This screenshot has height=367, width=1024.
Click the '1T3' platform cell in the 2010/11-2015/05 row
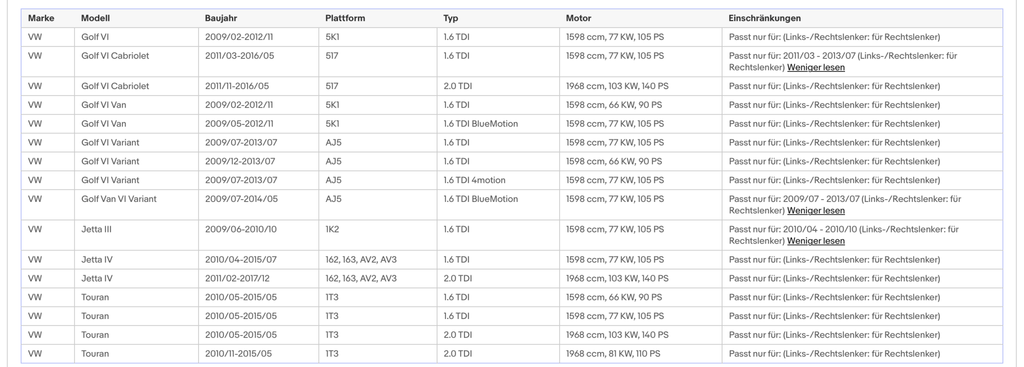coord(332,354)
